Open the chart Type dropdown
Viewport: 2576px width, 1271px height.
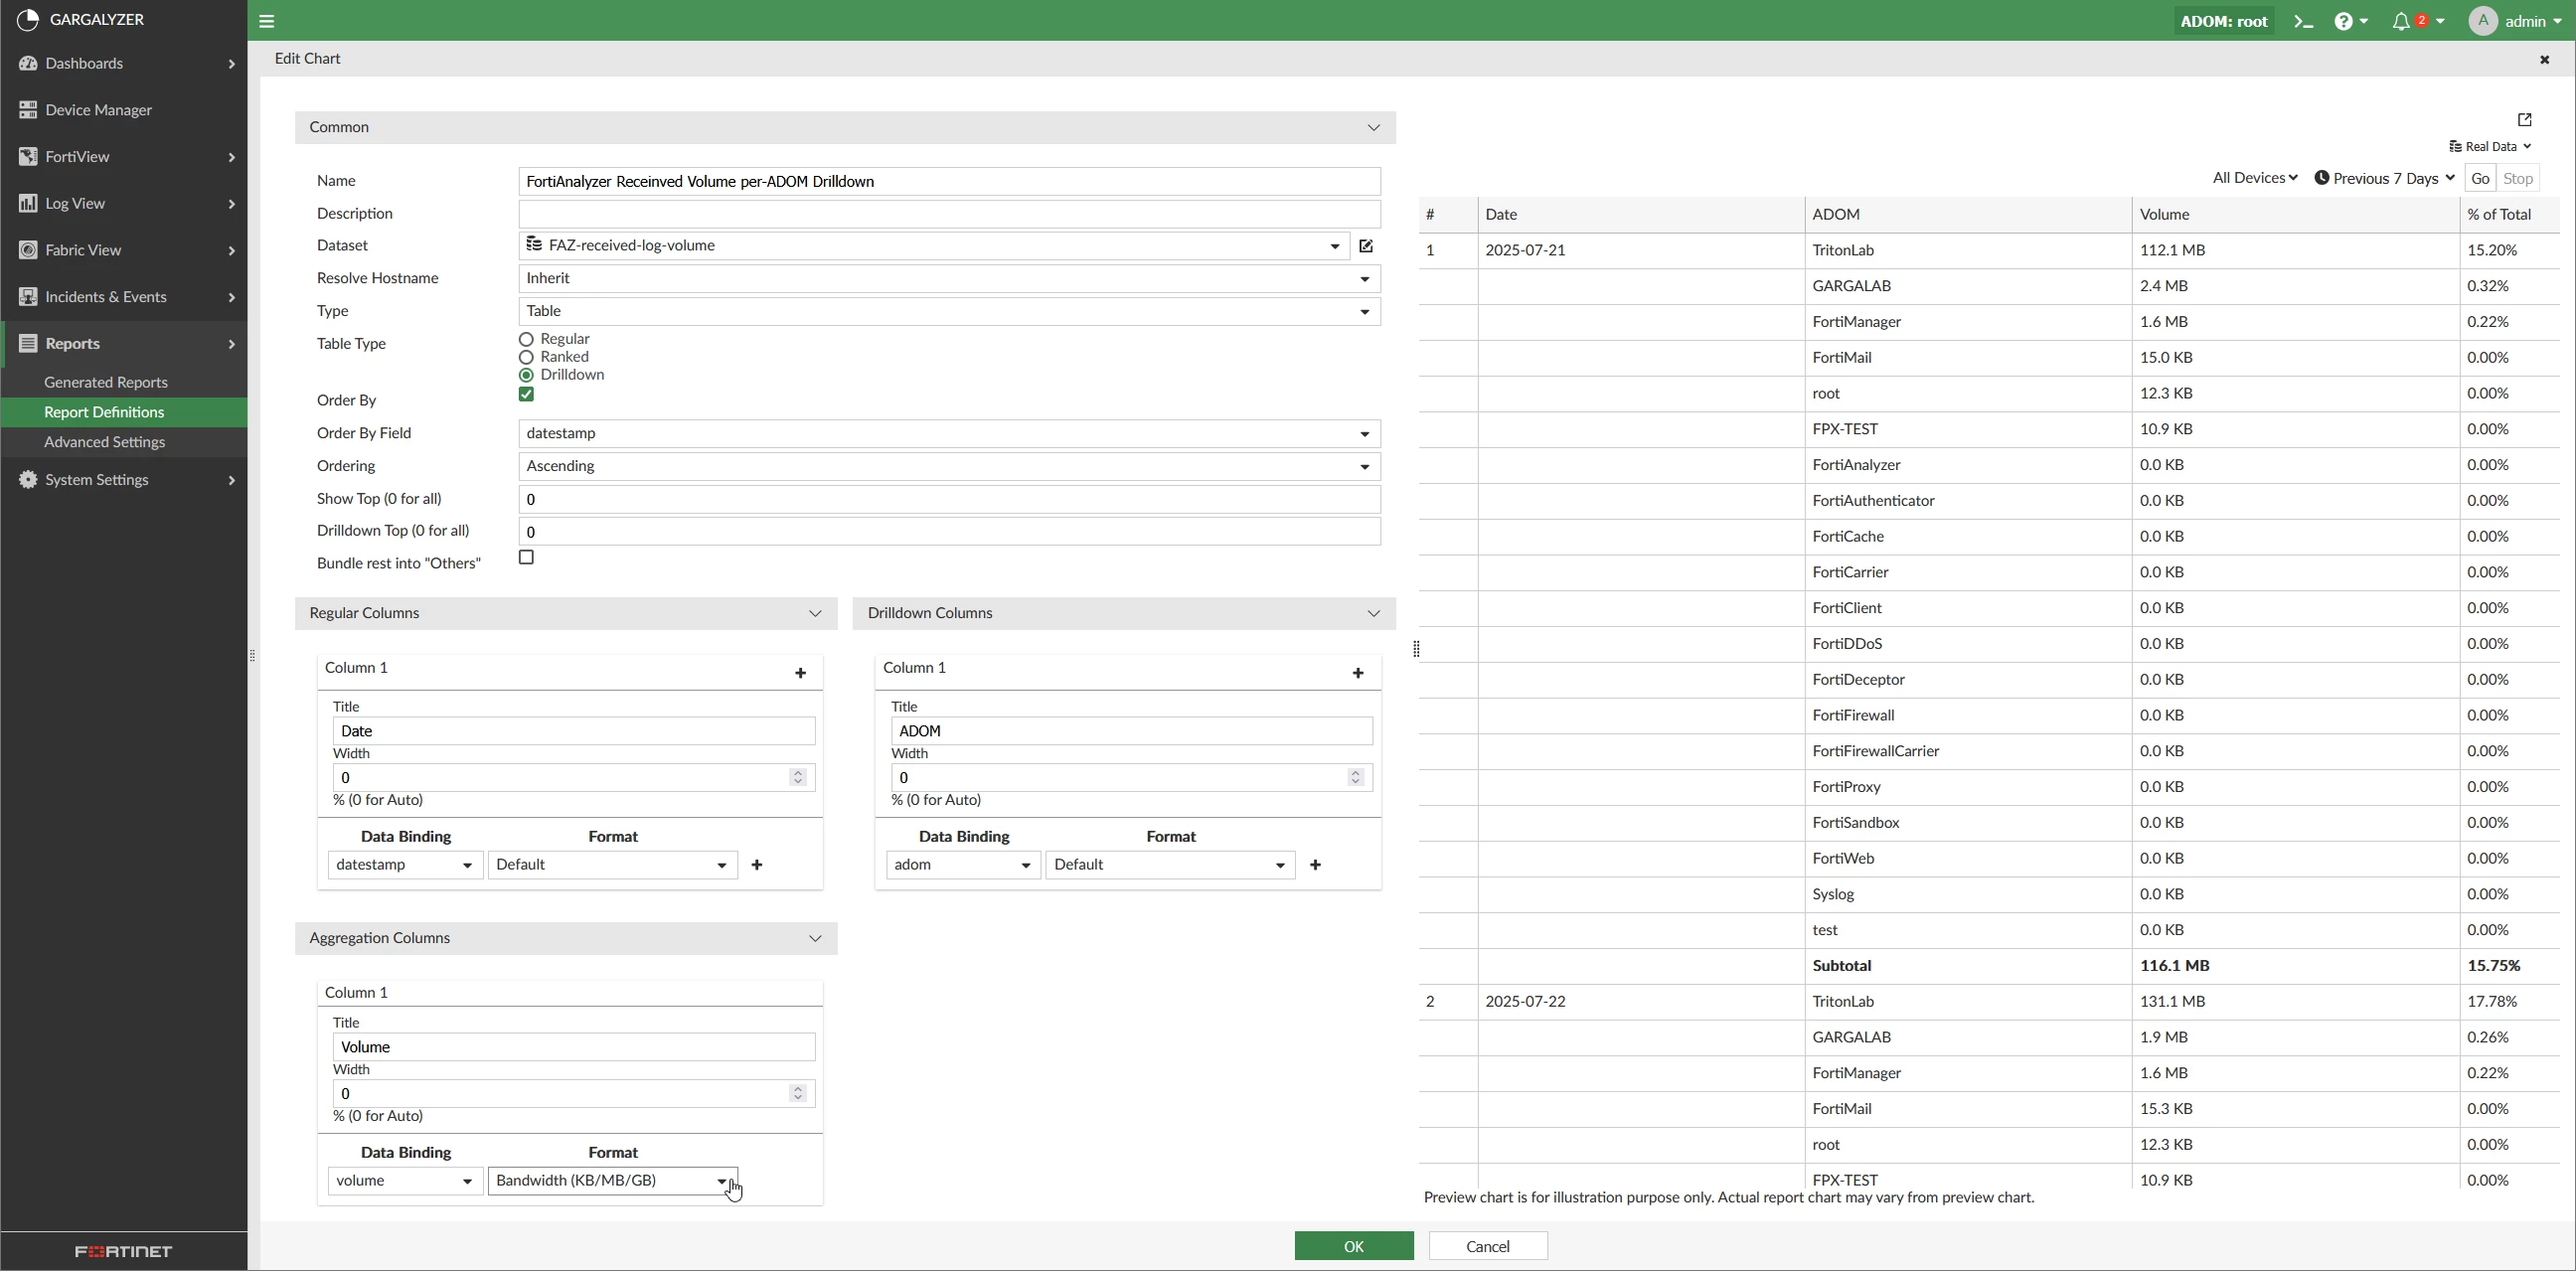point(950,311)
